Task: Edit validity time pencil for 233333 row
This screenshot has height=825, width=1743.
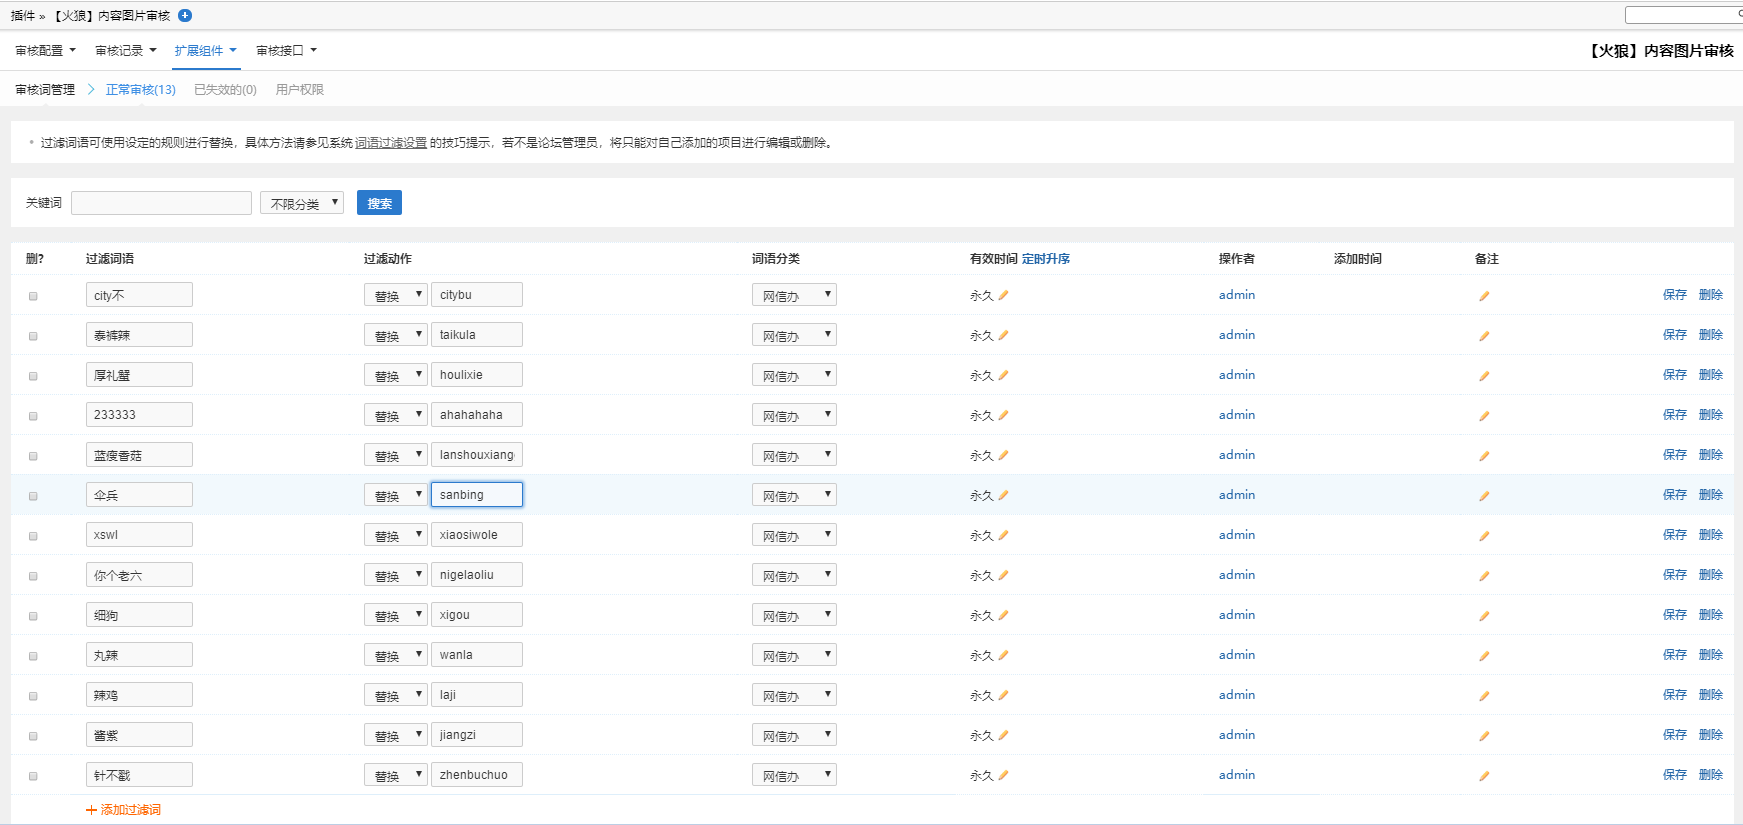Action: (x=1003, y=415)
